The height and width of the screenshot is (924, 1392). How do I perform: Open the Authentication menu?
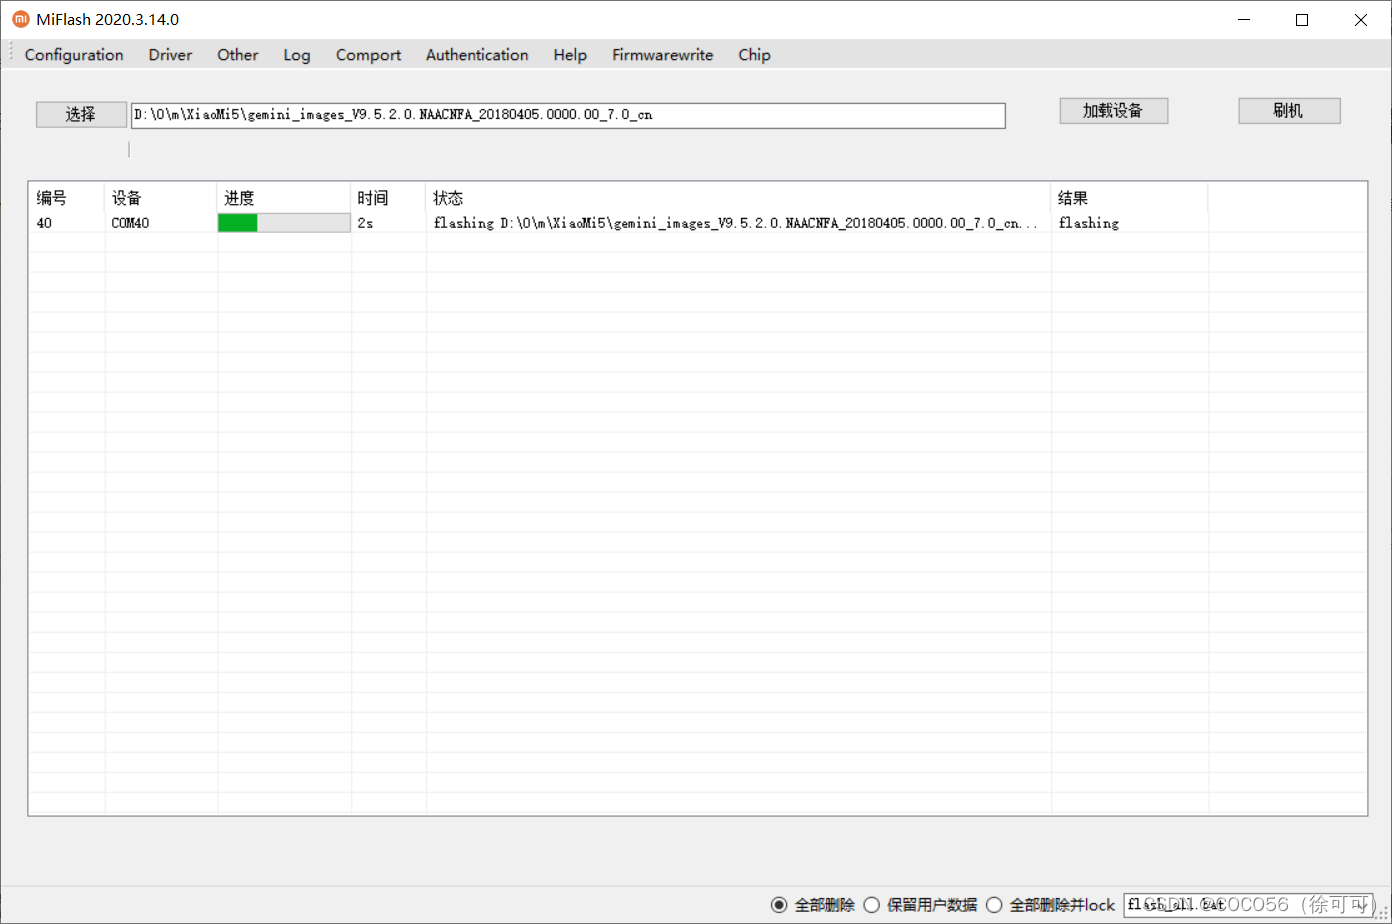477,55
